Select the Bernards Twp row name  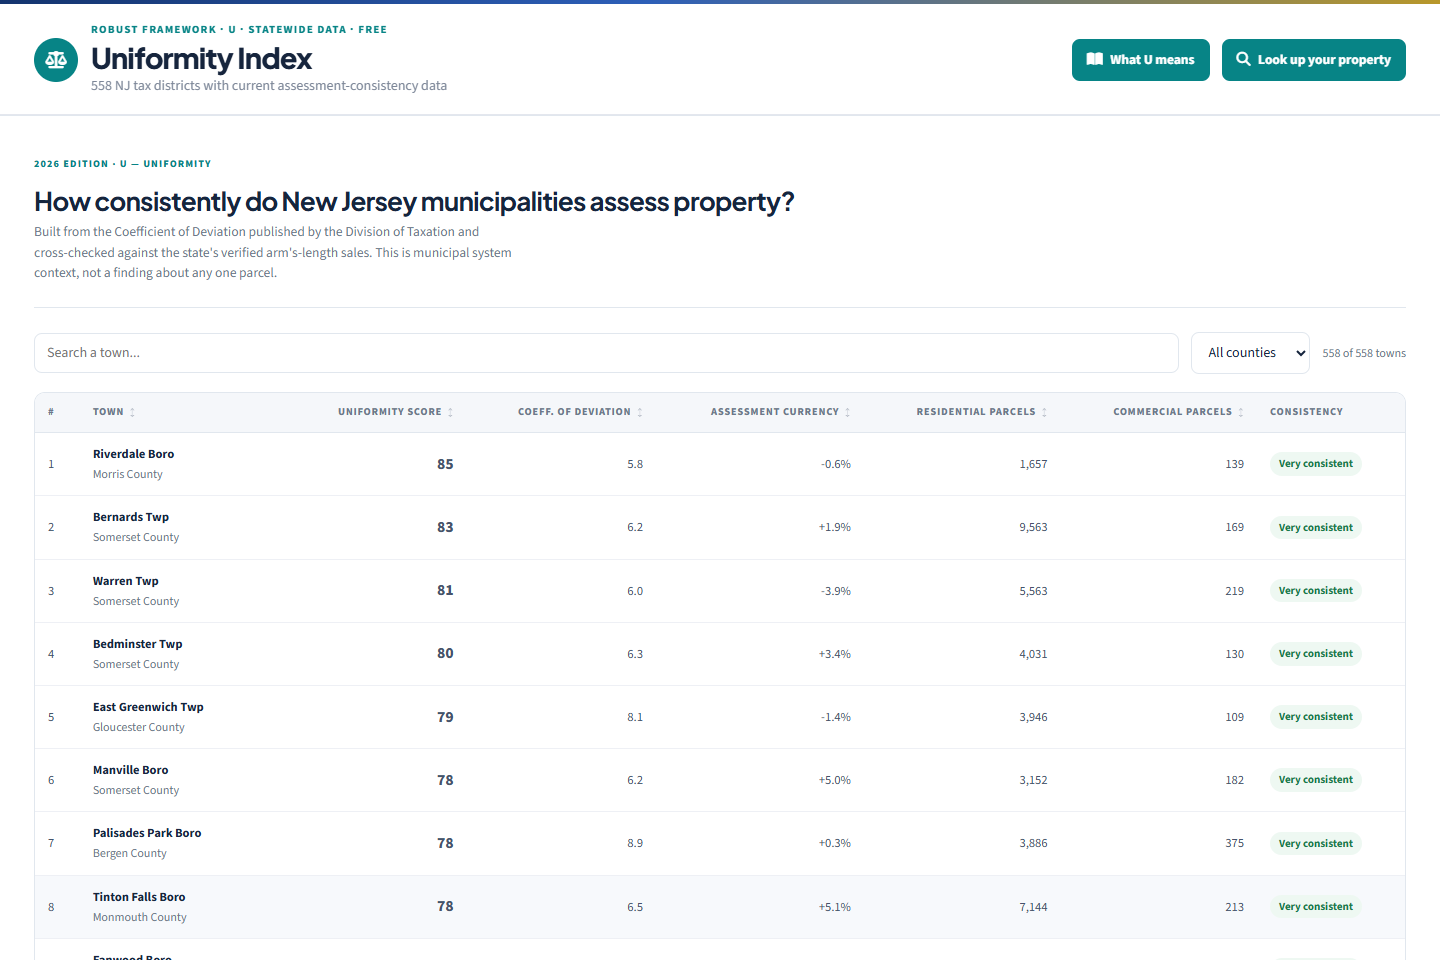click(131, 517)
